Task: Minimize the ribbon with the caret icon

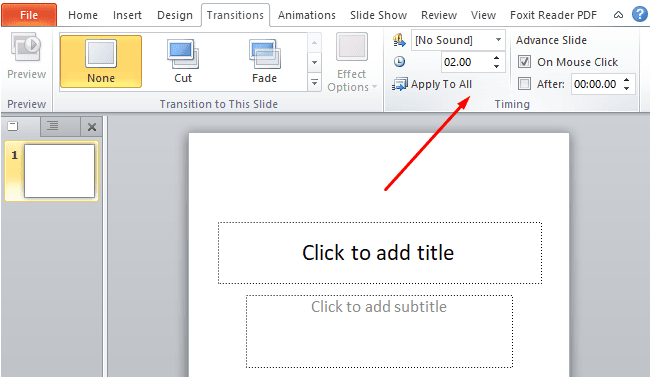Action: (618, 15)
